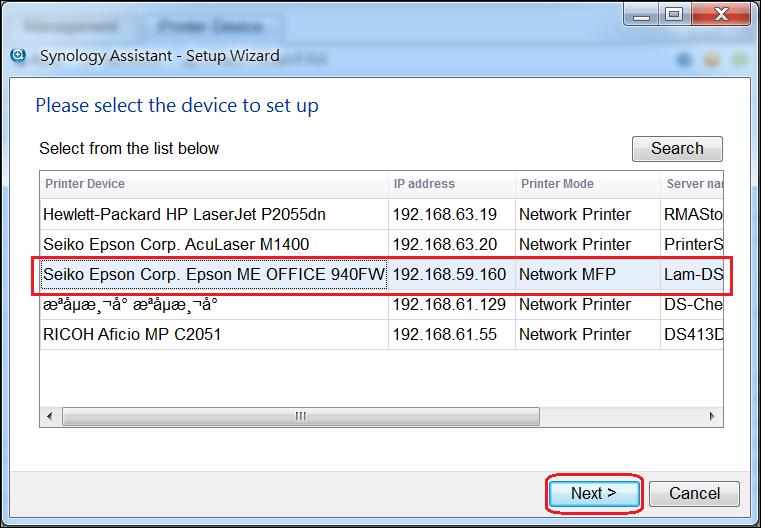
Task: Click the Synology Assistant title bar icon
Action: (18, 56)
